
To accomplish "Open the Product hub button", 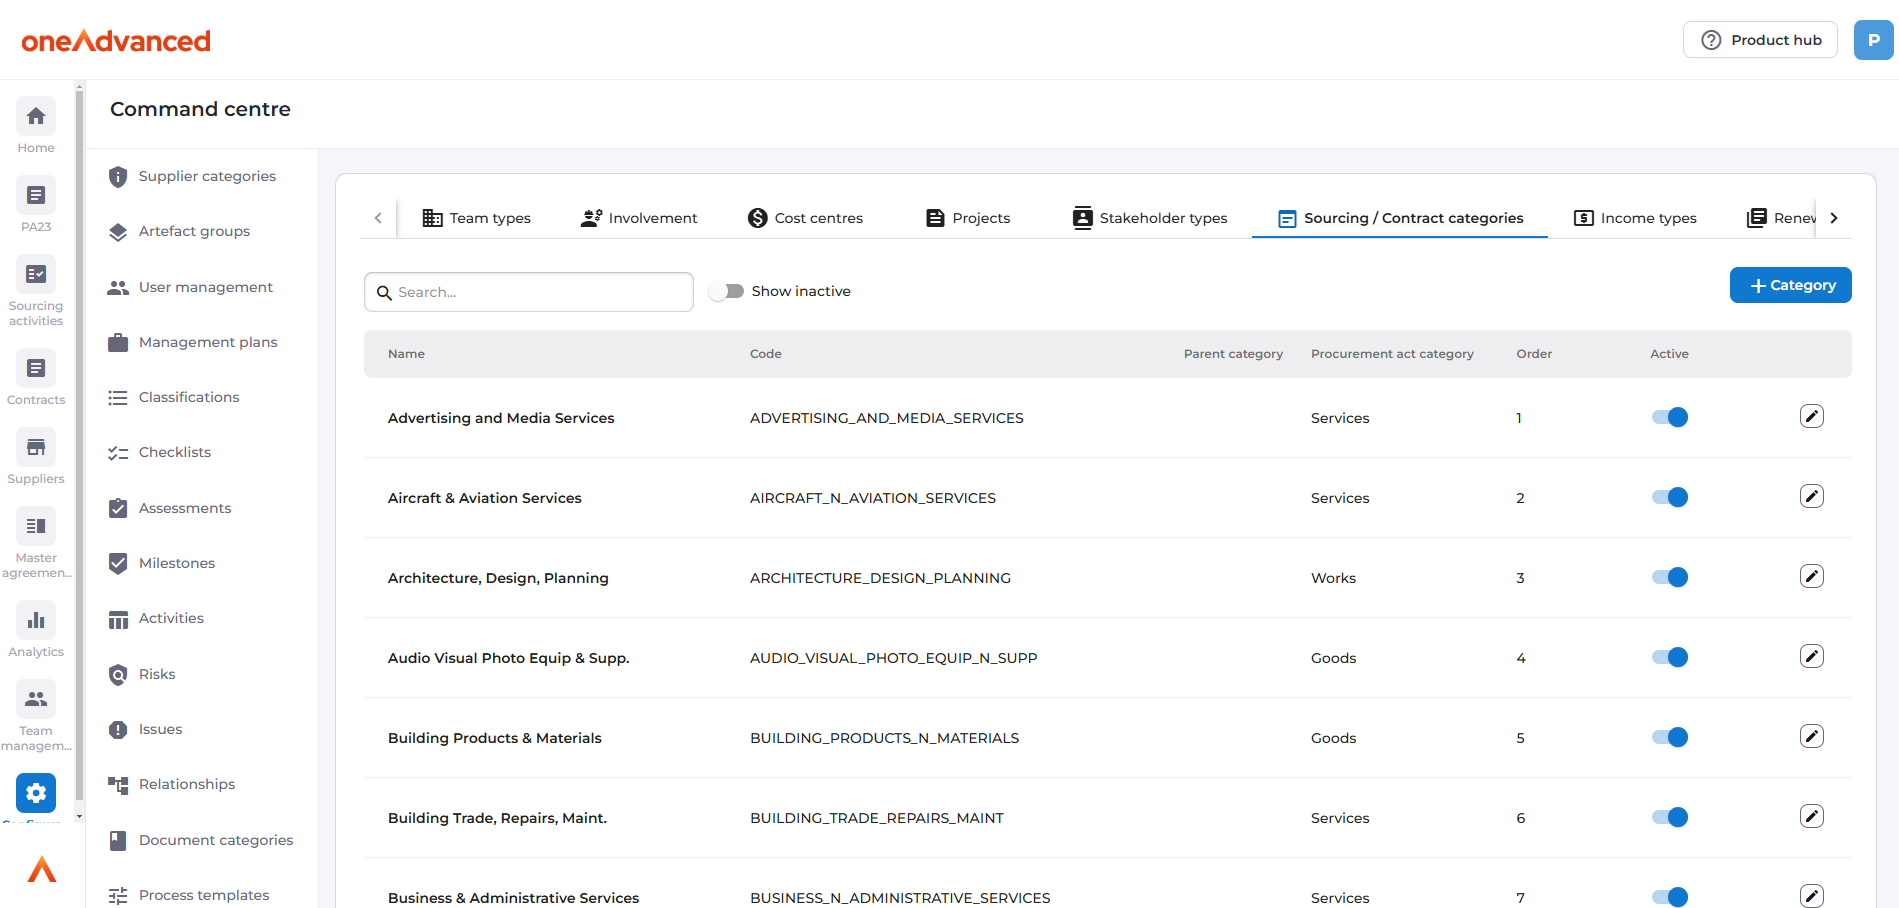I will pyautogui.click(x=1760, y=40).
